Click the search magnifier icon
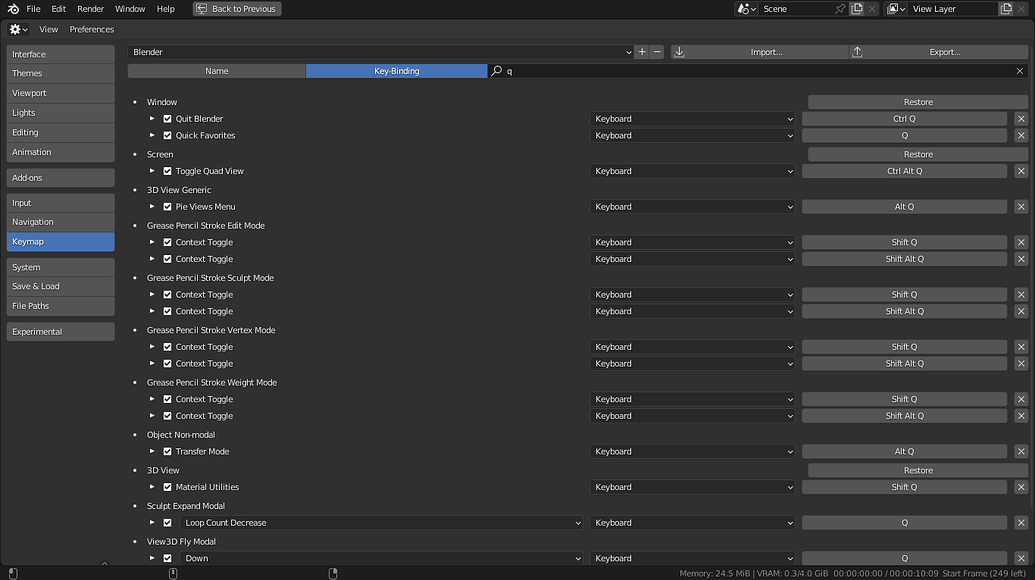The height and width of the screenshot is (580, 1035). (x=496, y=71)
